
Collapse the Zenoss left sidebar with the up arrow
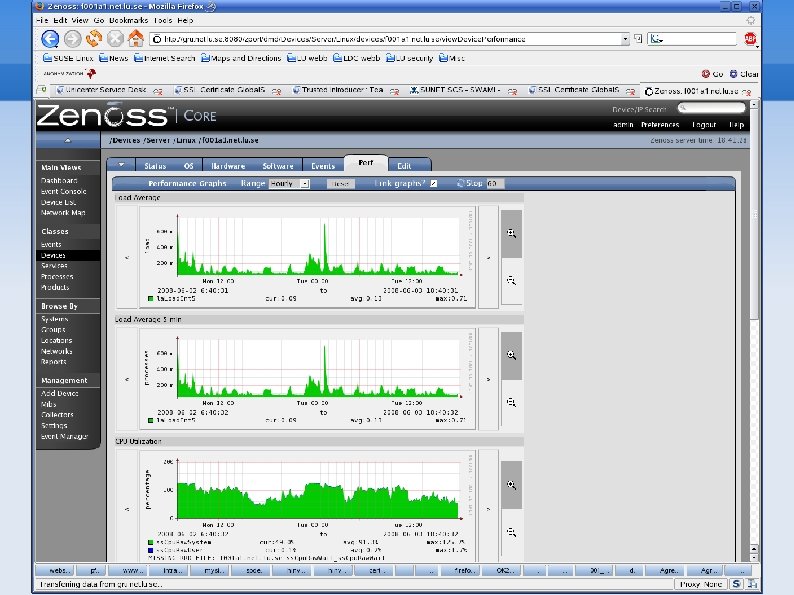tap(68, 140)
